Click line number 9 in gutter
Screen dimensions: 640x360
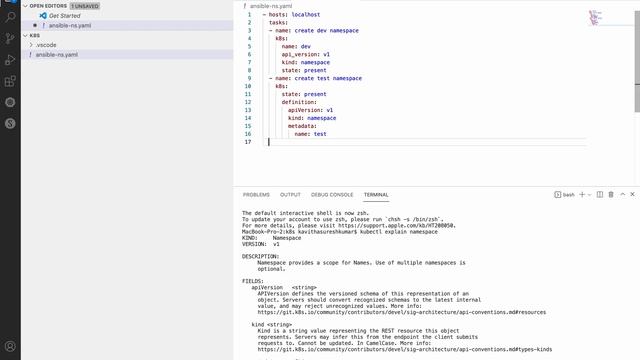point(249,78)
